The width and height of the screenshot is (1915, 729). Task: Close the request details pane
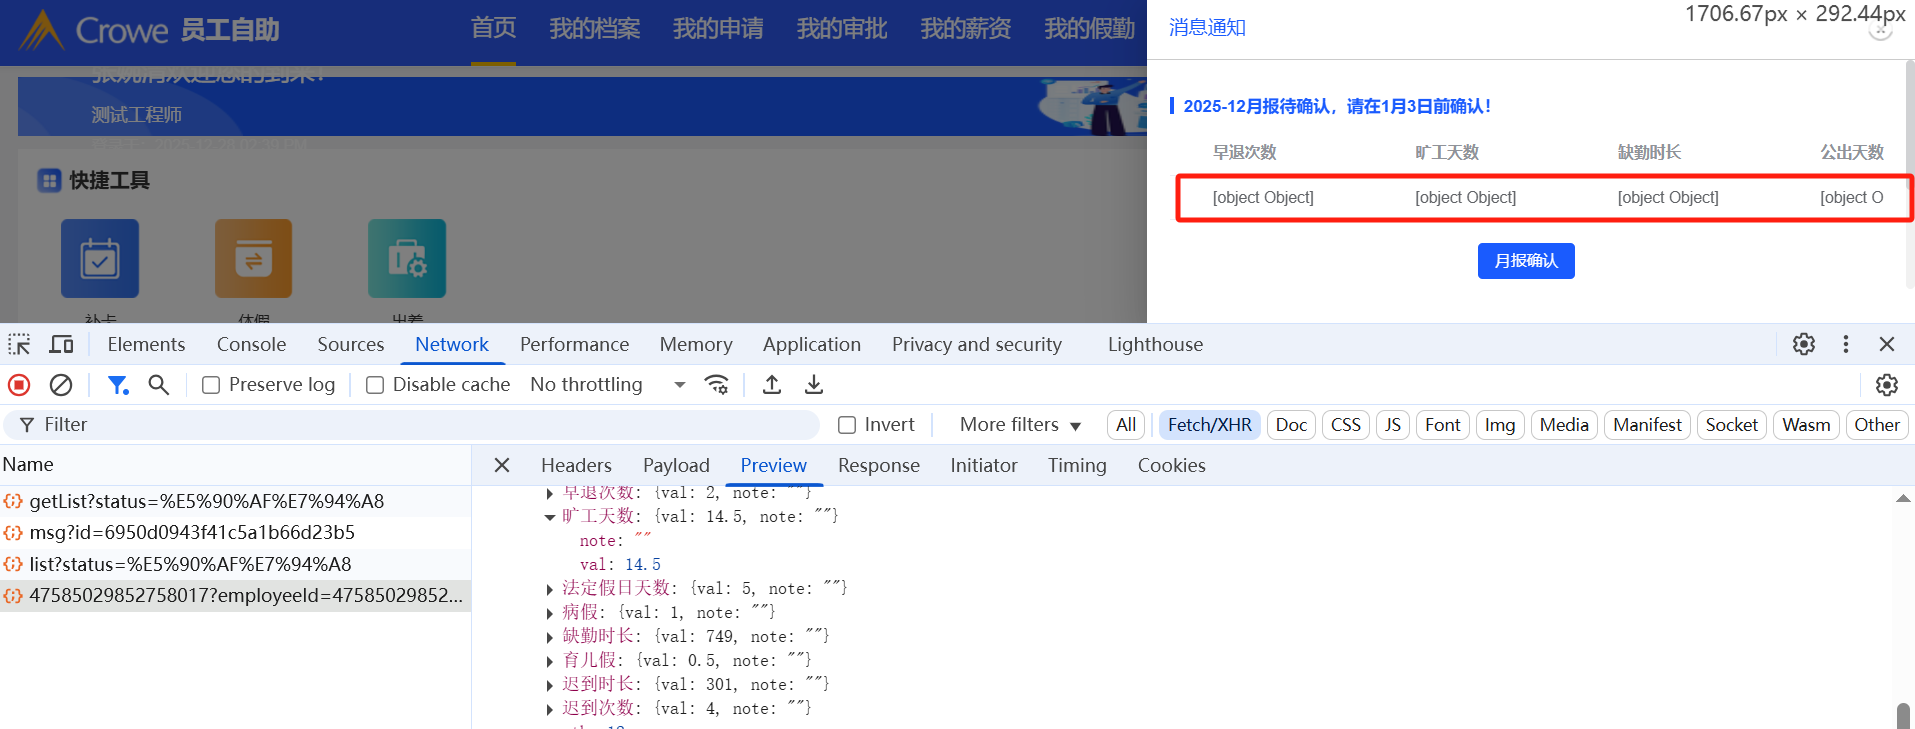(x=502, y=465)
